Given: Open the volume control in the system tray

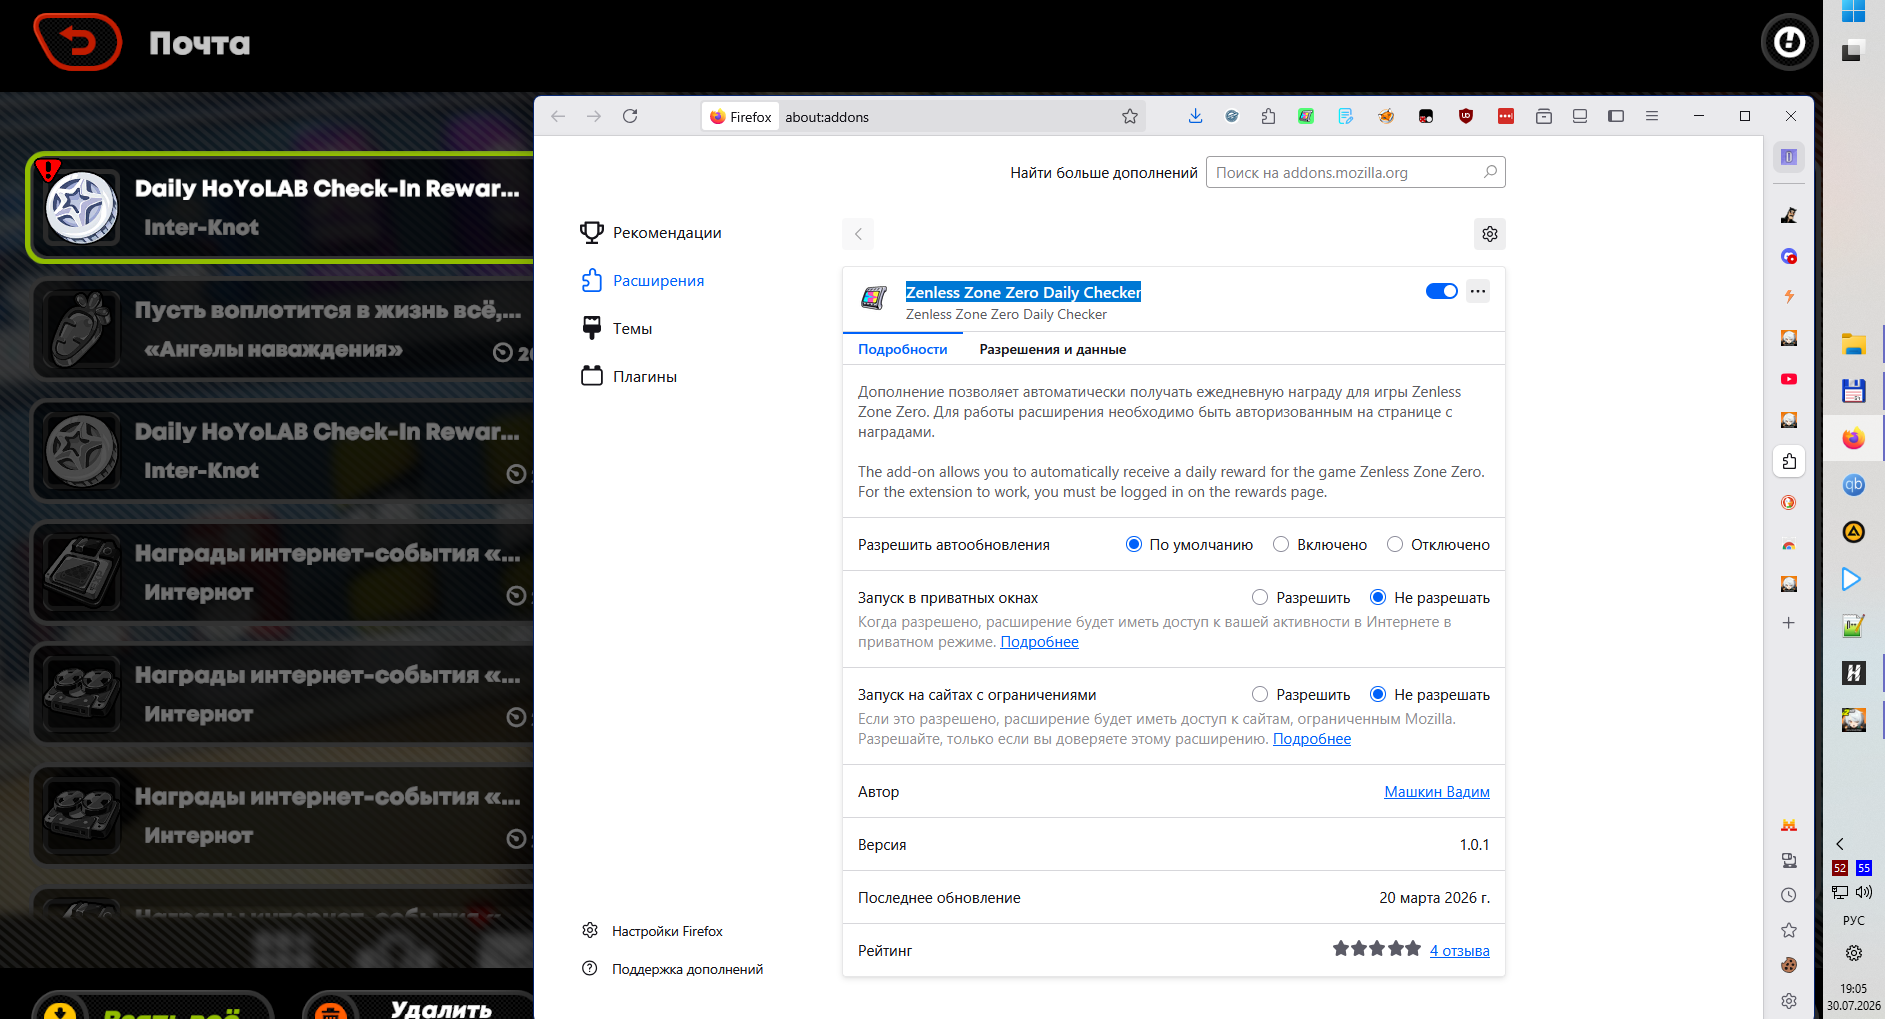Looking at the screenshot, I should pyautogui.click(x=1865, y=892).
